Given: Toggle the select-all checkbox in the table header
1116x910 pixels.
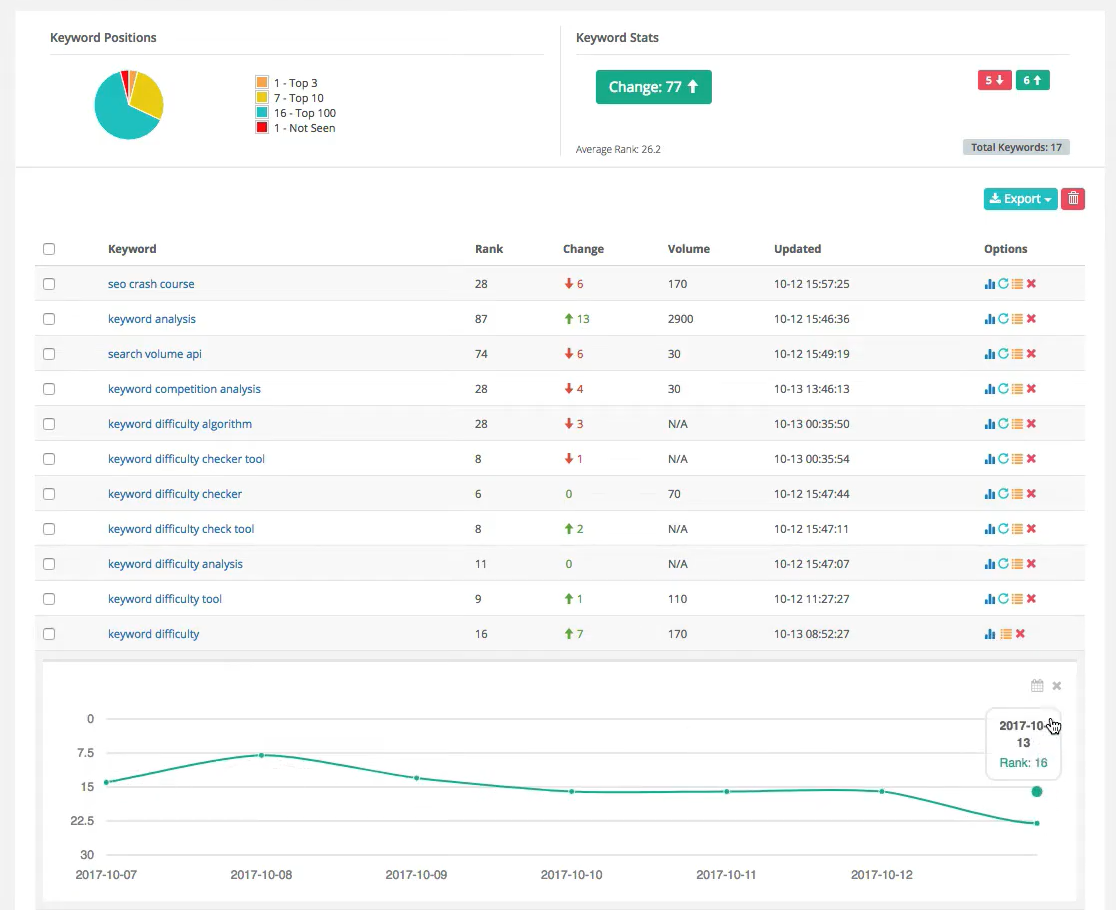Looking at the screenshot, I should [49, 248].
